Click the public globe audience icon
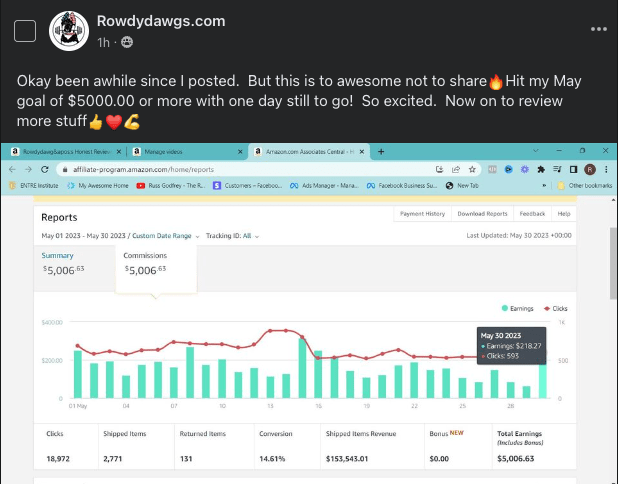The image size is (618, 484). pos(127,42)
